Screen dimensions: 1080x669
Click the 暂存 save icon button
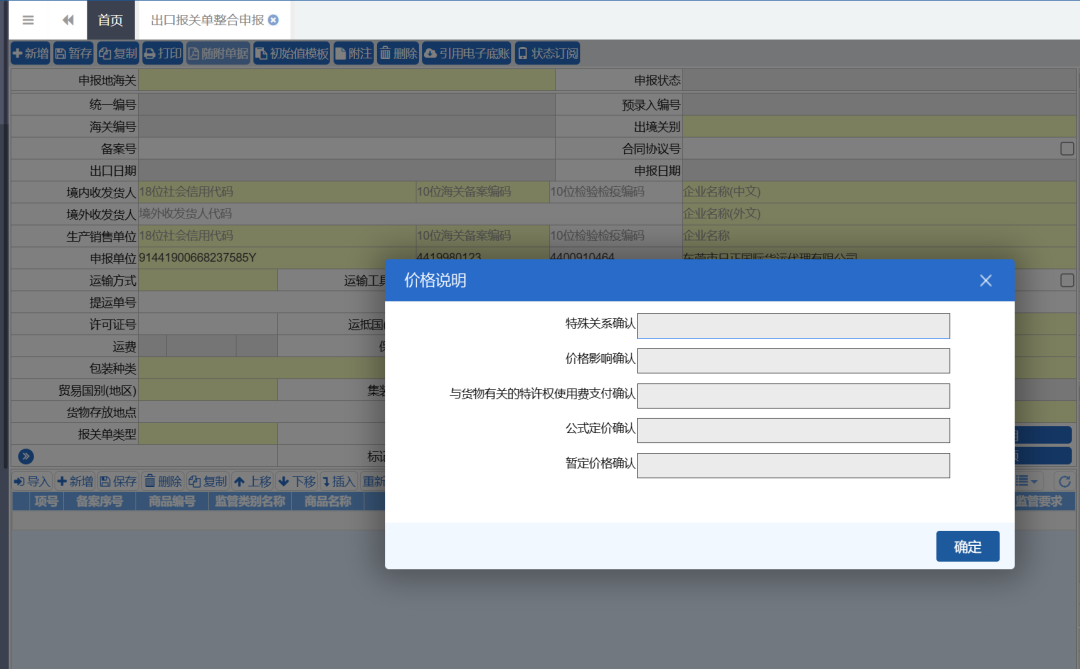coord(73,54)
